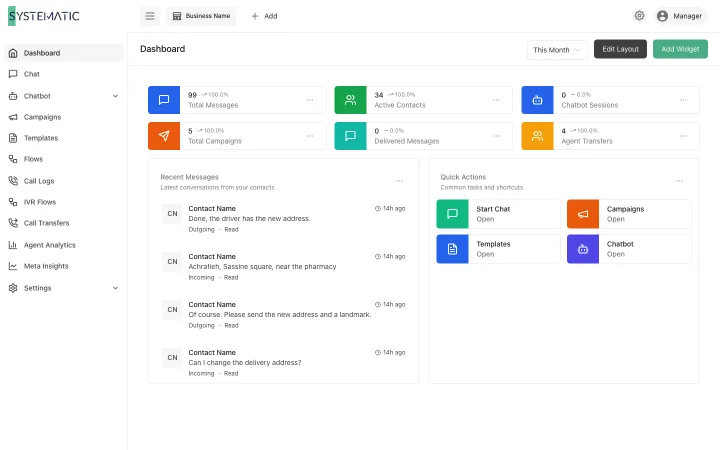Expand the sidebar Settings chevron
This screenshot has height=450, width=720.
115,288
